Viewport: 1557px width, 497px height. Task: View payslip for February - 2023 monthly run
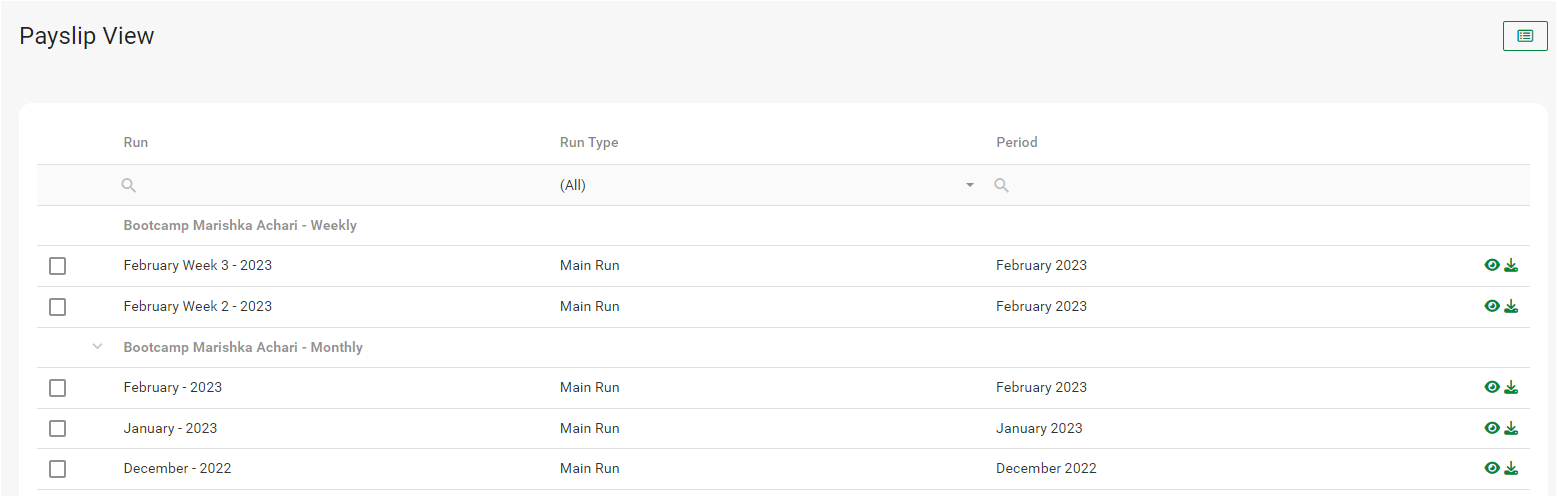pos(1492,387)
